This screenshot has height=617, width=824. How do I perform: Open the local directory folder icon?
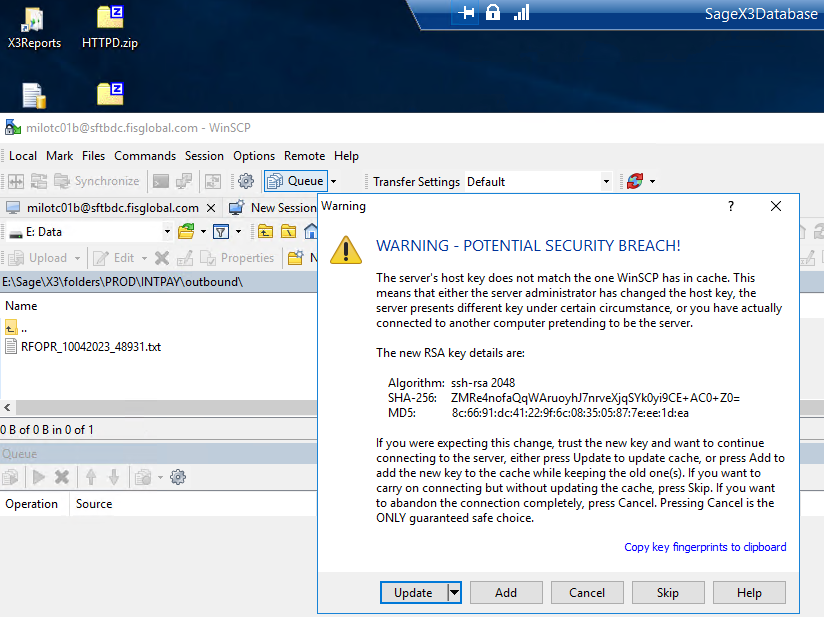click(x=186, y=232)
